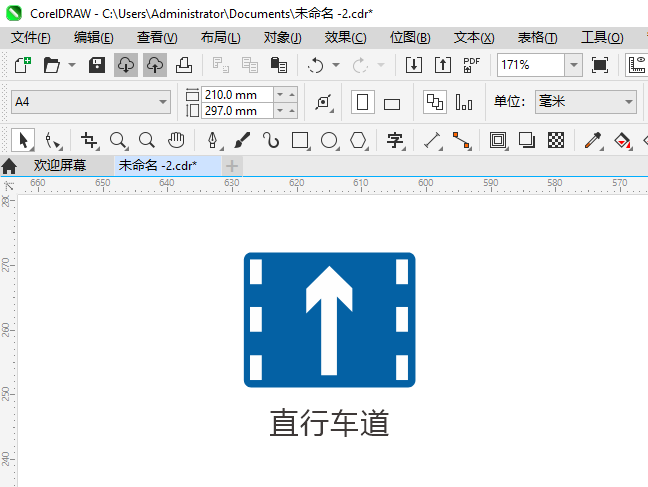Switch to the 欢迎屏幕 tab
Image resolution: width=648 pixels, height=487 pixels.
(60, 165)
